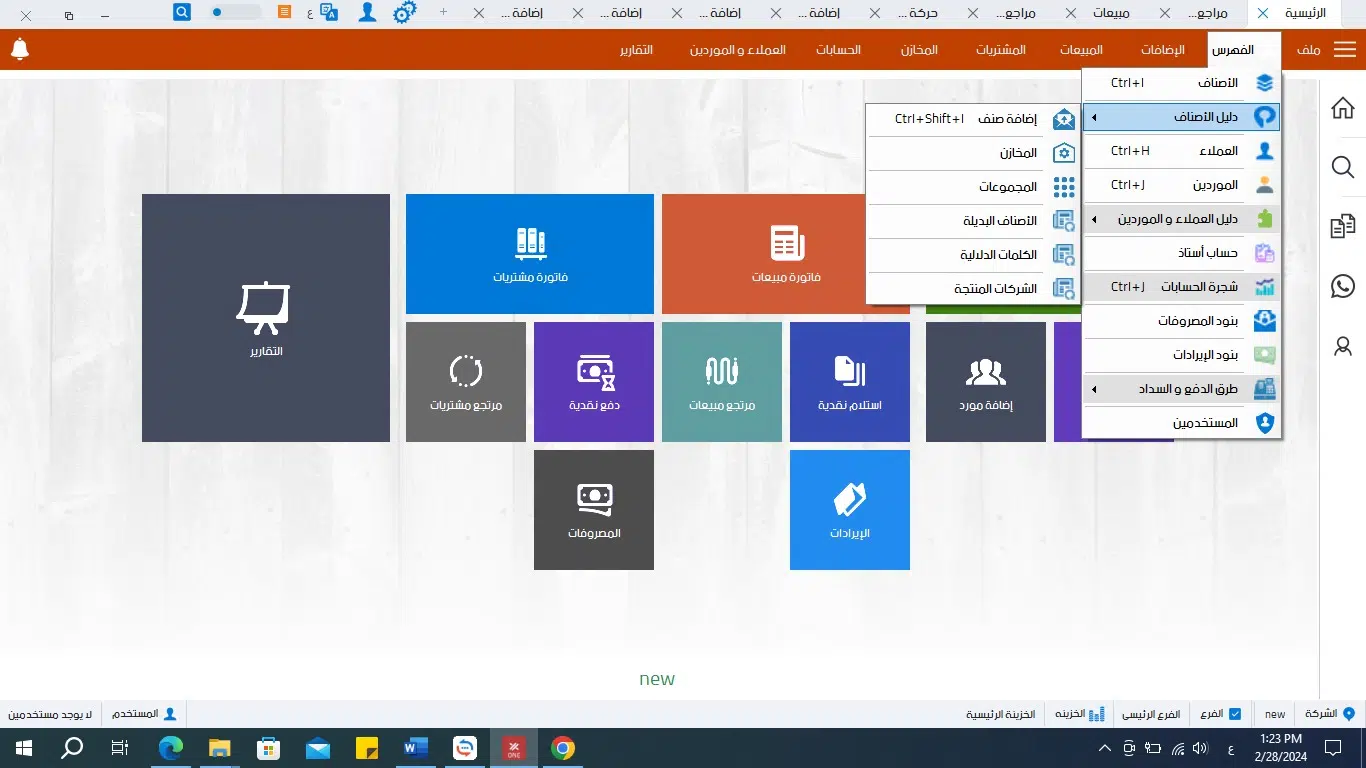Image resolution: width=1366 pixels, height=768 pixels.
Task: Toggle the الفرع checkbox in status bar
Action: [1235, 714]
